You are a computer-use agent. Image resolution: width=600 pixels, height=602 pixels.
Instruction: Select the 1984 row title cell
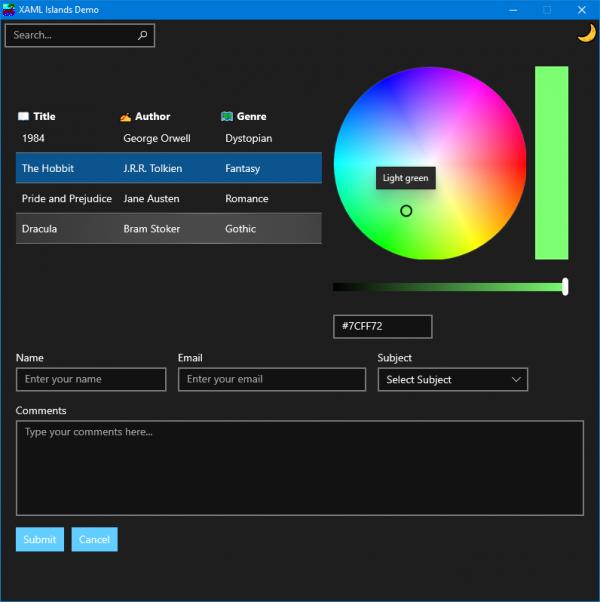[x=33, y=138]
